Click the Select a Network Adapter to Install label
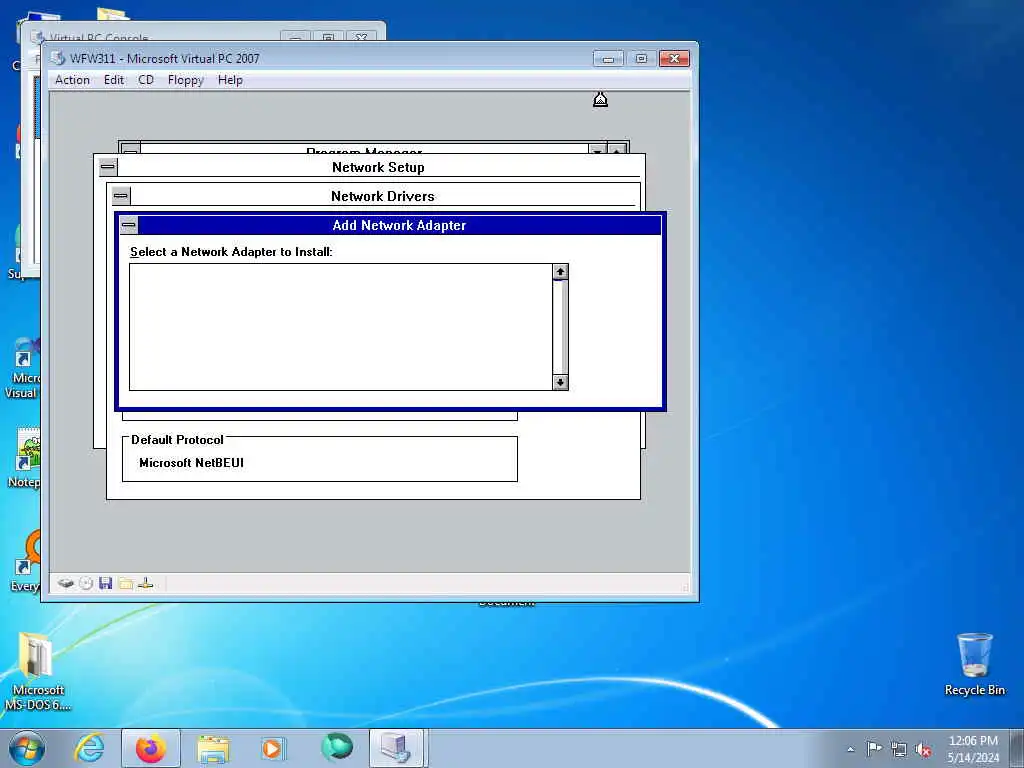 pyautogui.click(x=231, y=252)
